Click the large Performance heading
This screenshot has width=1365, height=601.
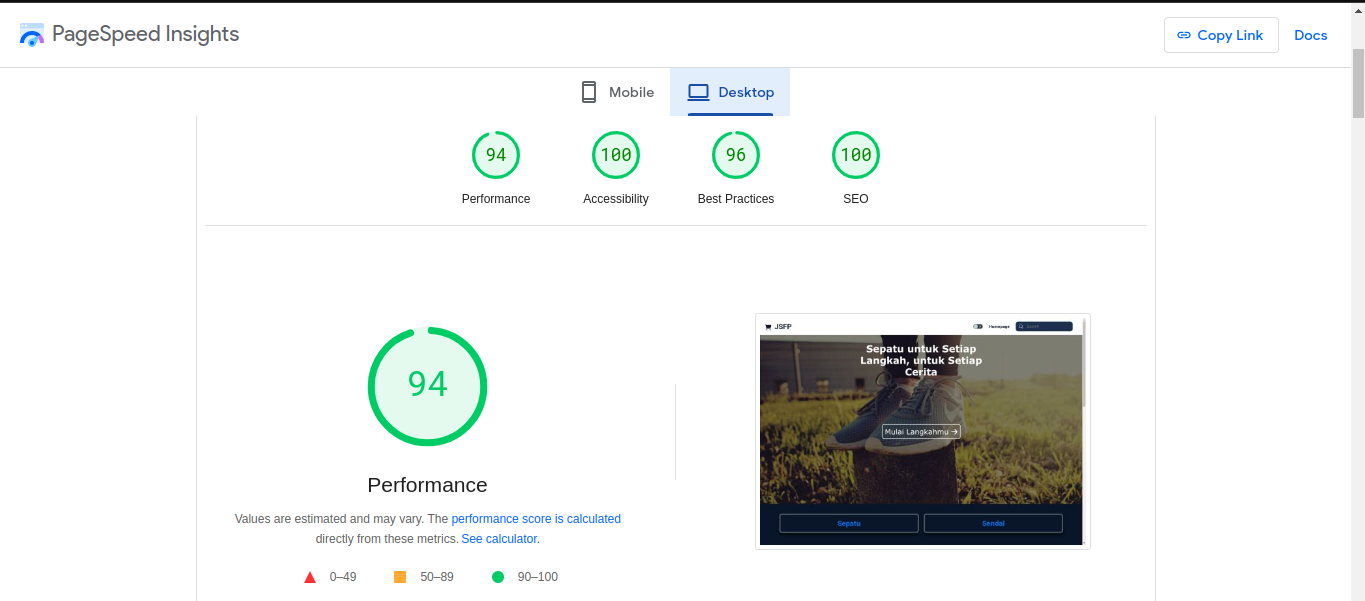tap(428, 485)
